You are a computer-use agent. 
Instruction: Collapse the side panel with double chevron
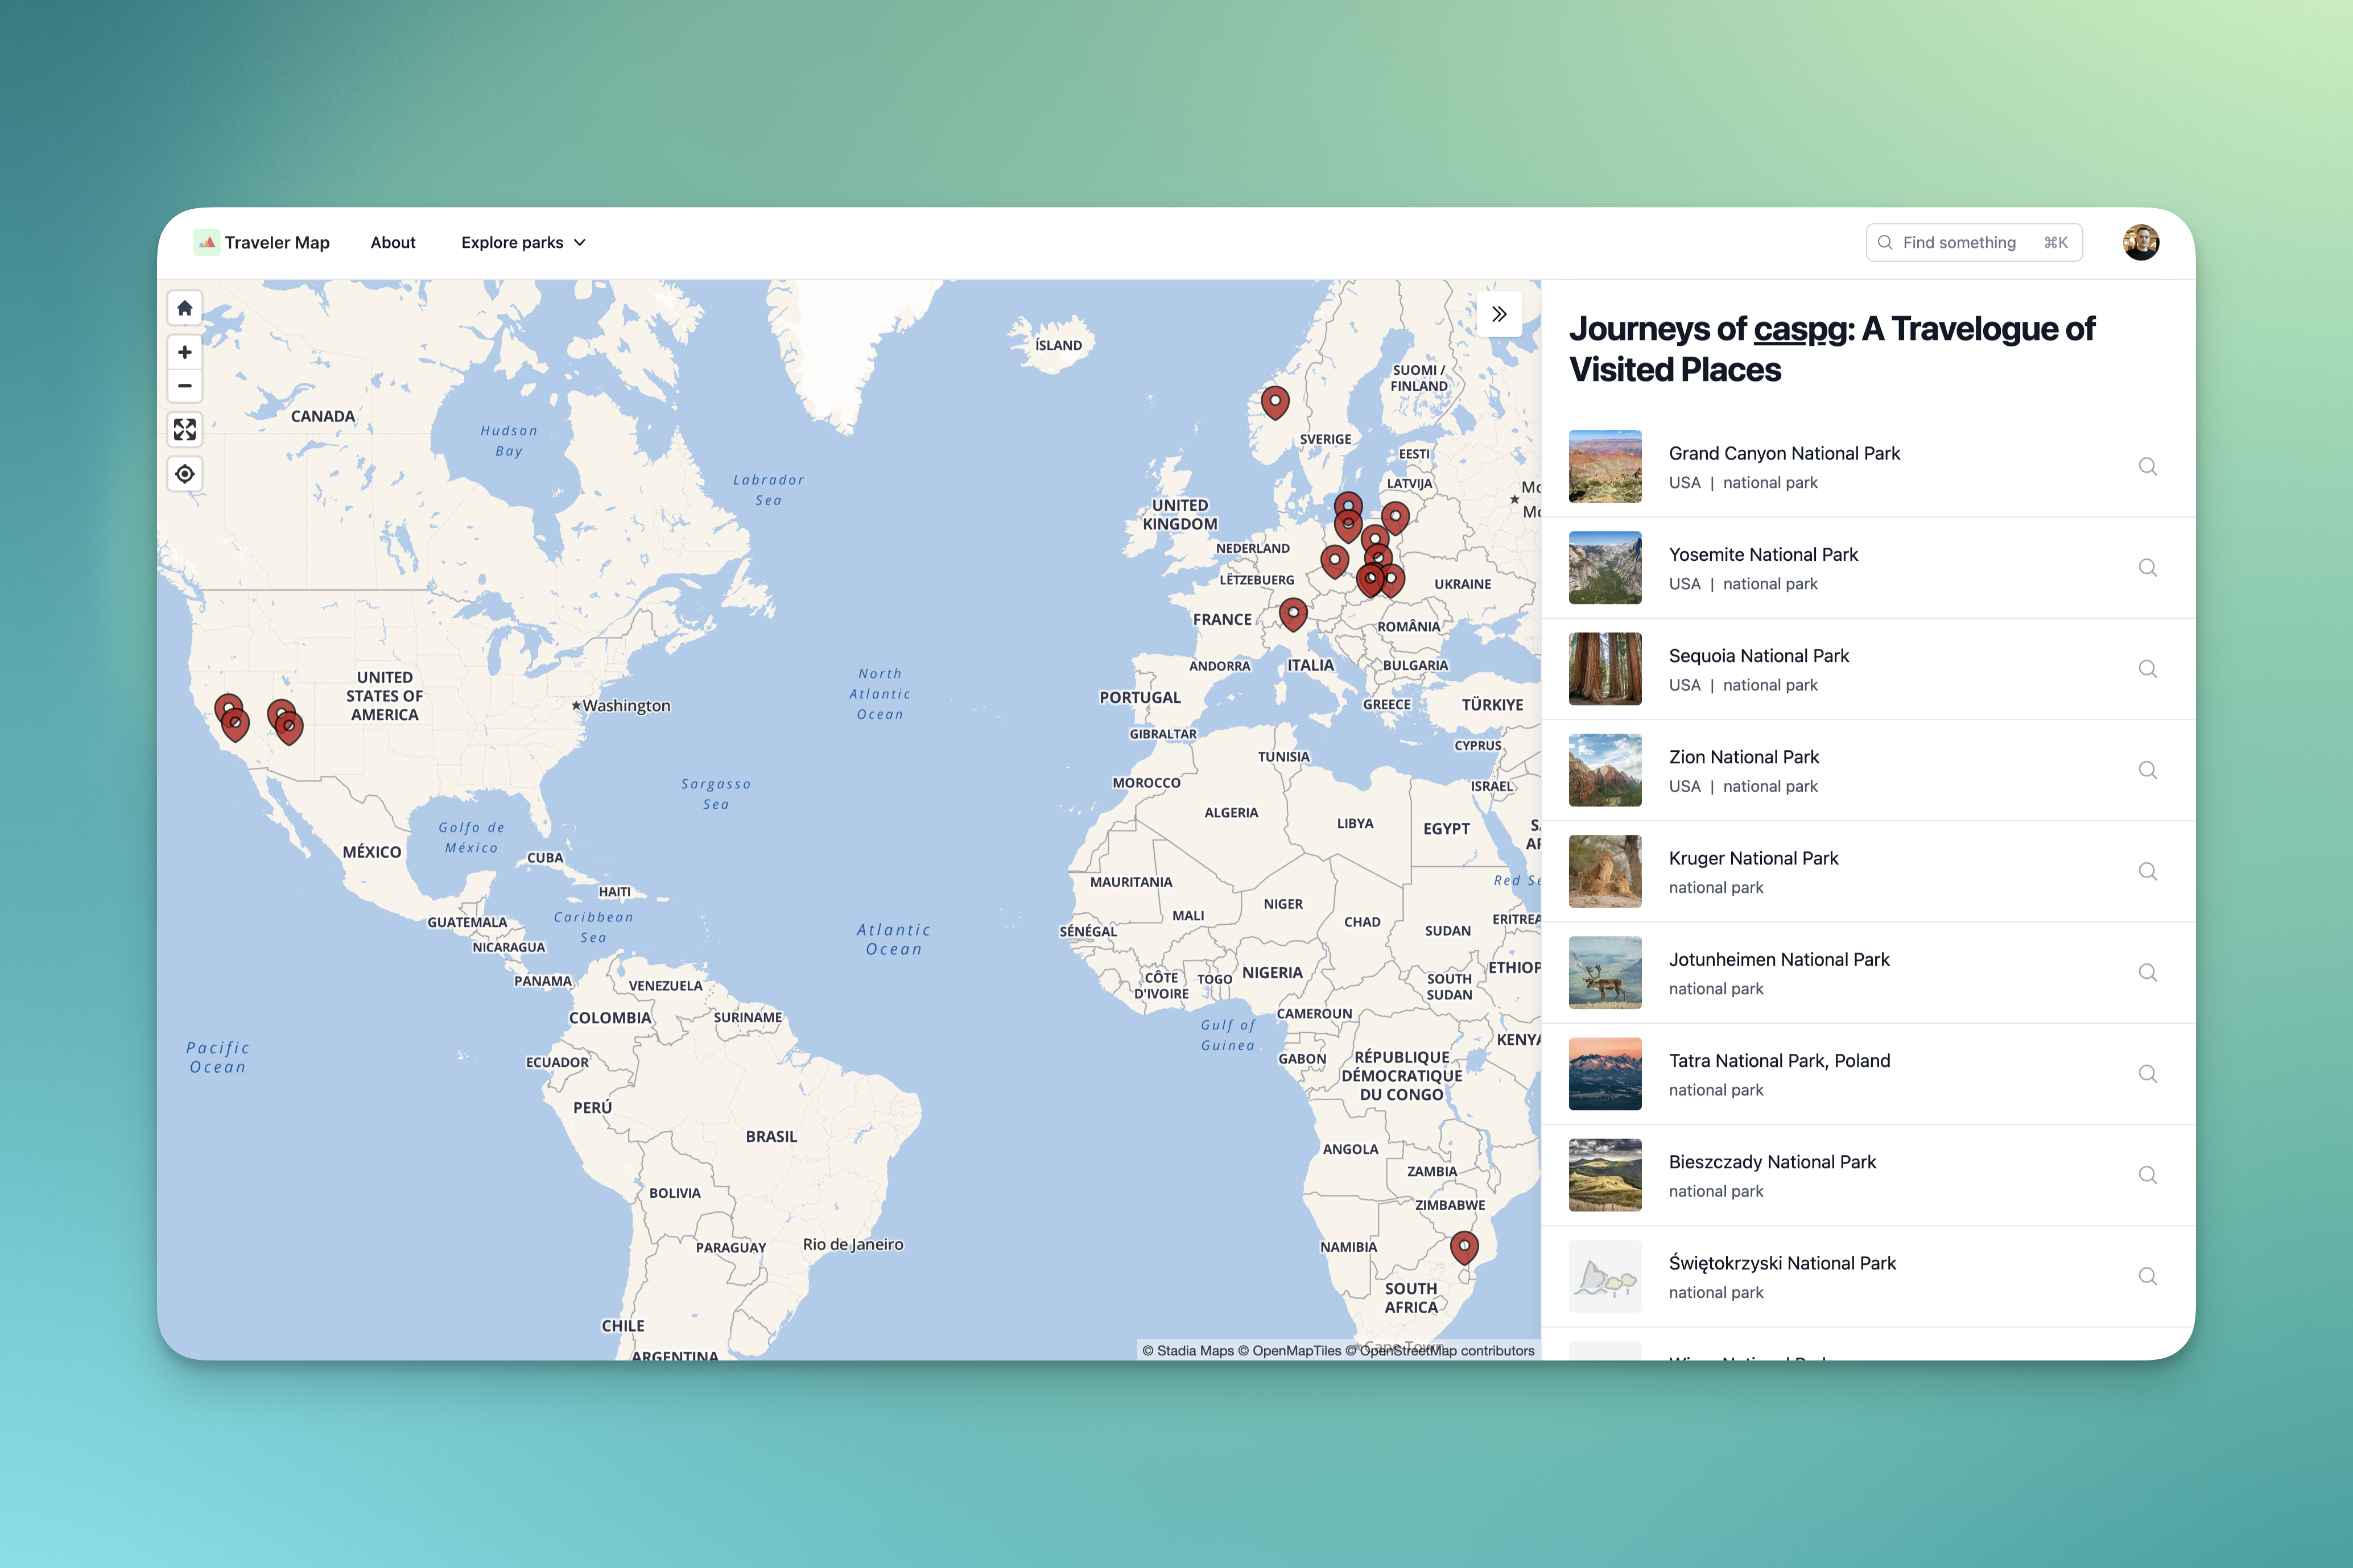pyautogui.click(x=1499, y=314)
